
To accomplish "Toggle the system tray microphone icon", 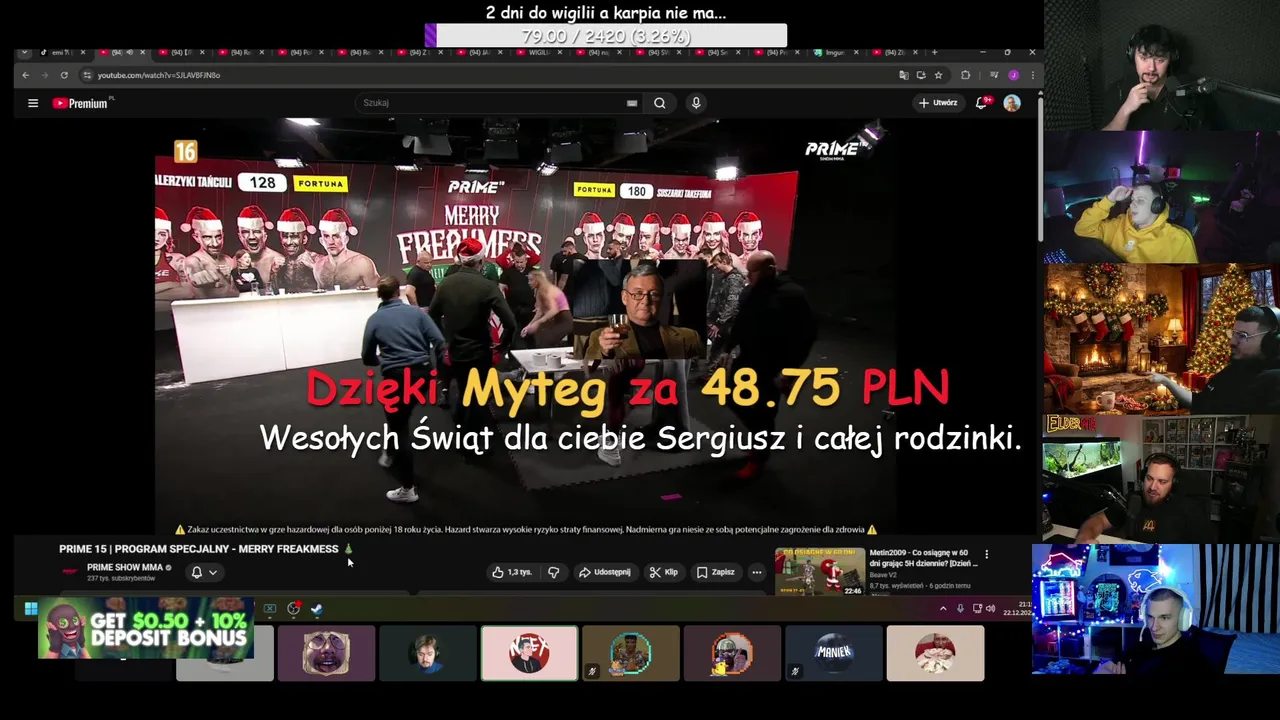I will [960, 608].
